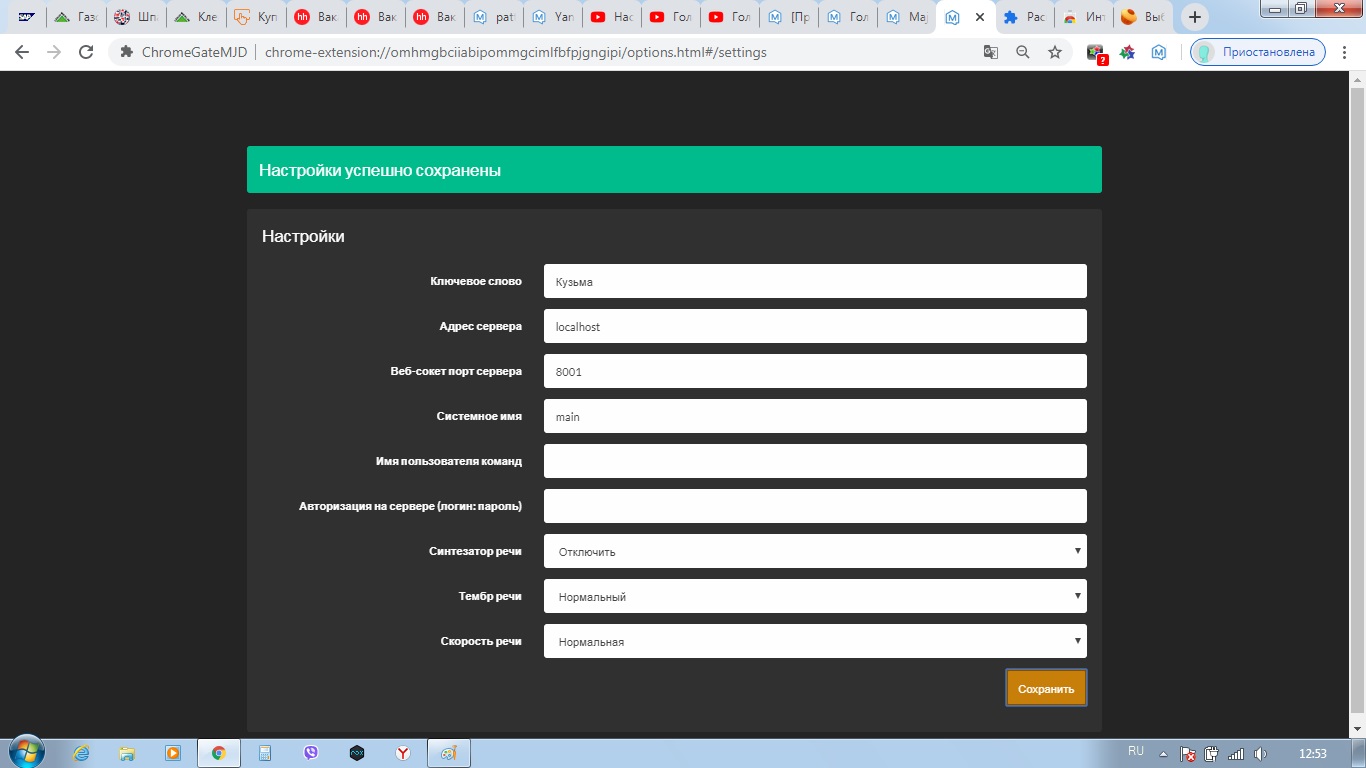The height and width of the screenshot is (768, 1366).
Task: Click the Ключевое слово field containing Кузьма
Action: tap(815, 281)
